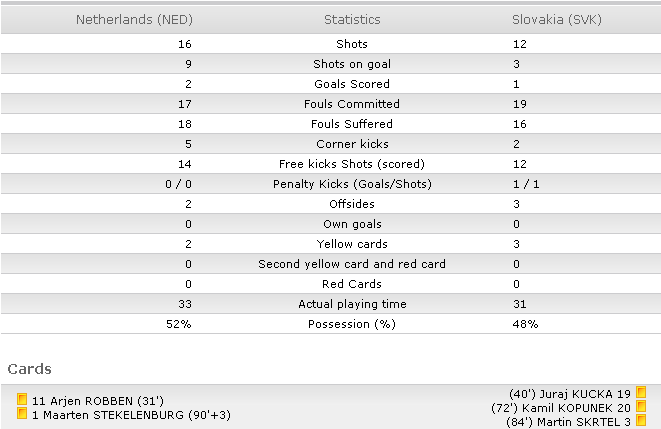Viewport: 661px width, 429px height.
Task: Click yellow card icon next to Kamil KOPUNEK
Action: point(641,406)
